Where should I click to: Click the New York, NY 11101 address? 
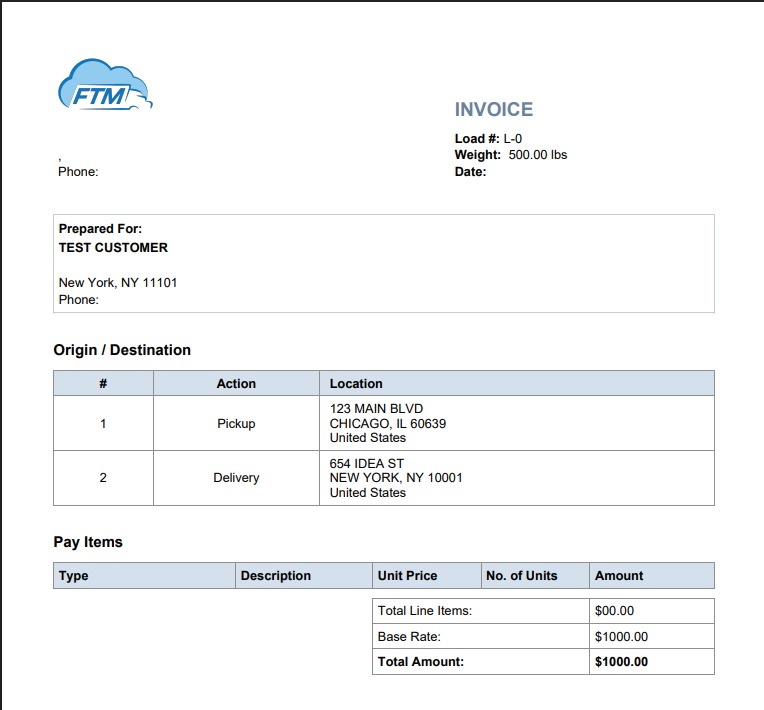pos(118,283)
